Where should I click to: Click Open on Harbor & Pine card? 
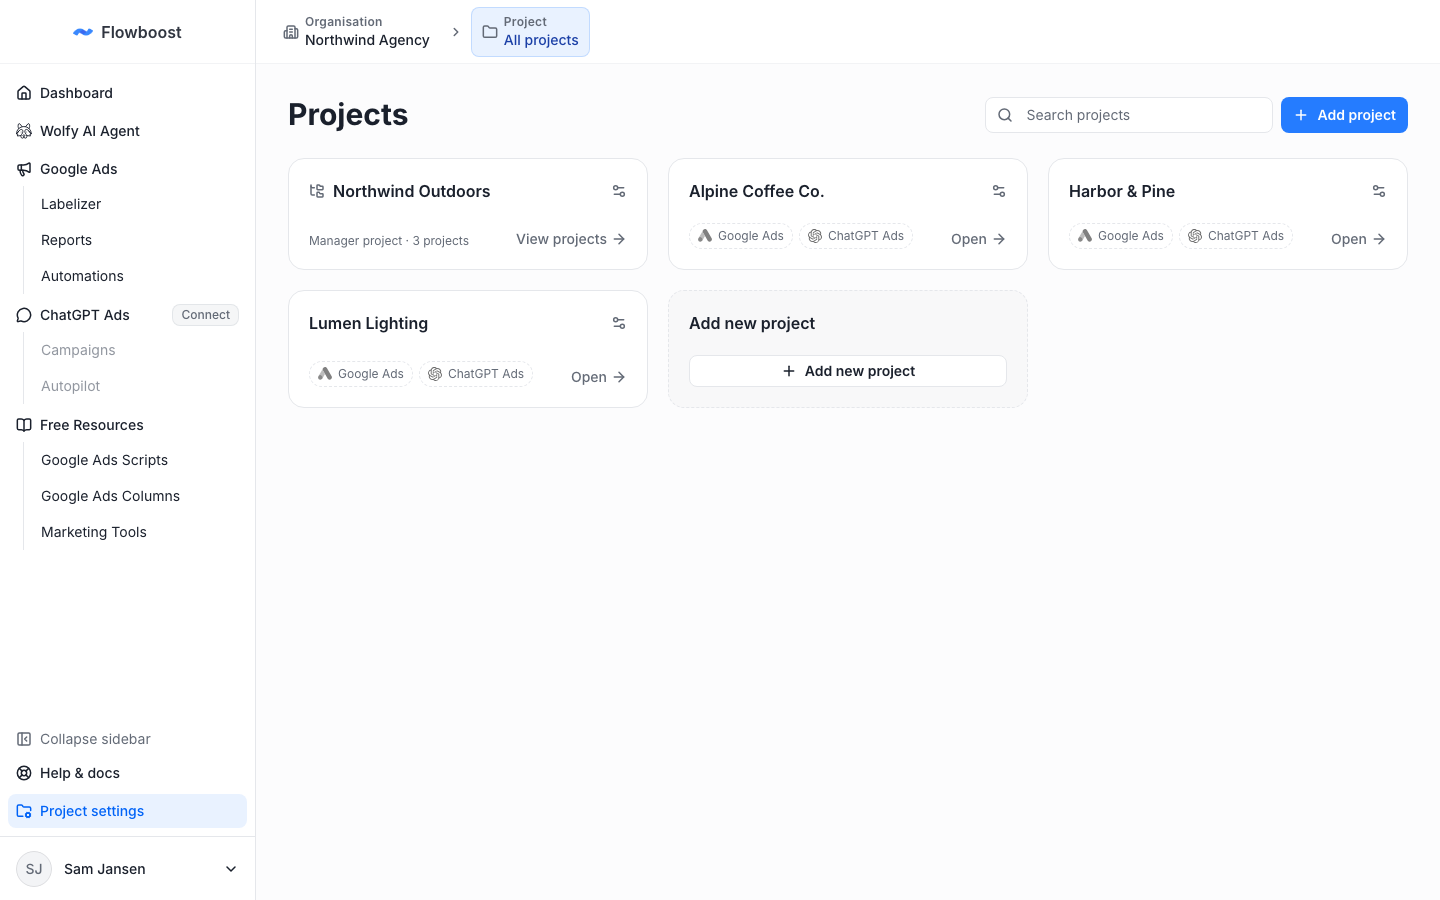point(1358,239)
